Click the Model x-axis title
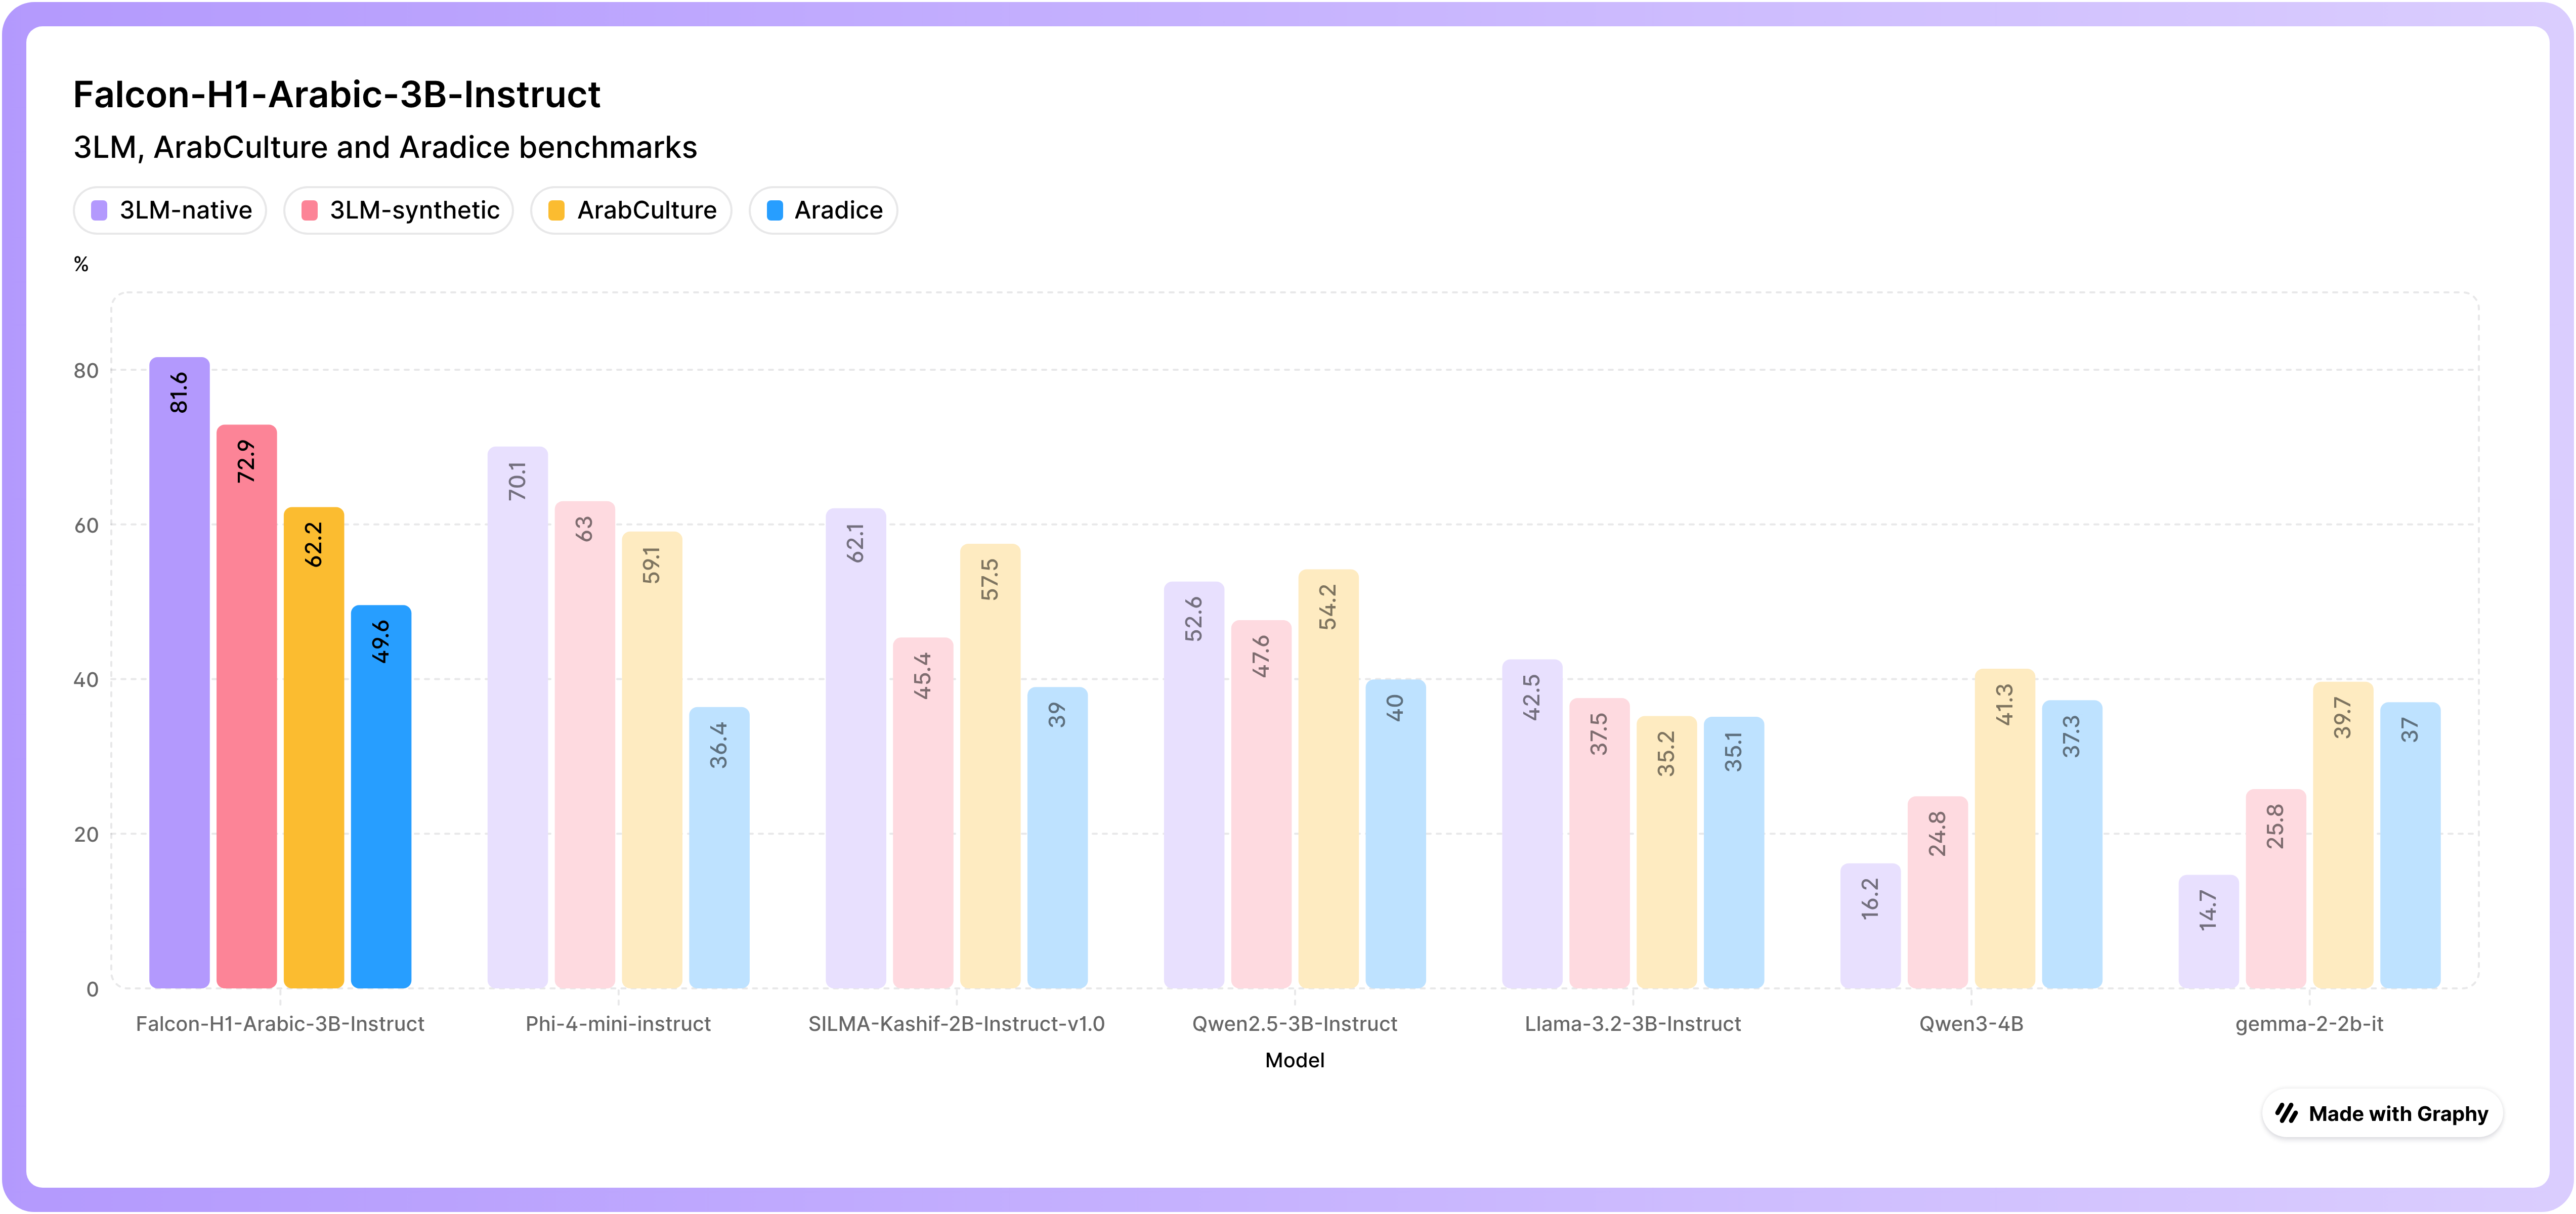 tap(1294, 1060)
